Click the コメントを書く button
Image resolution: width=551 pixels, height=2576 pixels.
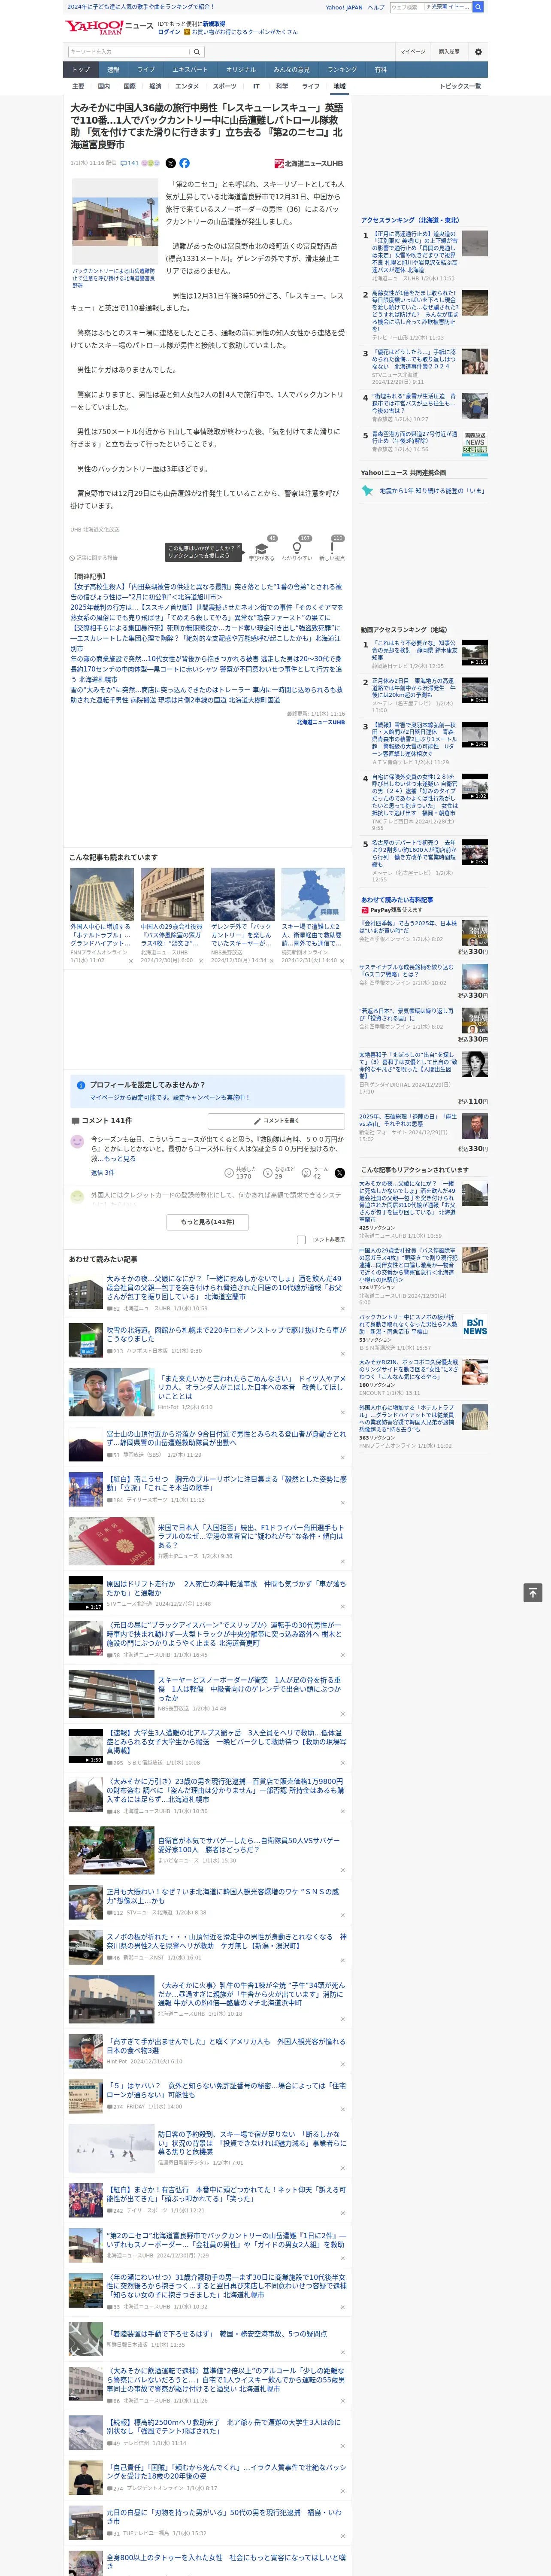[x=276, y=1121]
